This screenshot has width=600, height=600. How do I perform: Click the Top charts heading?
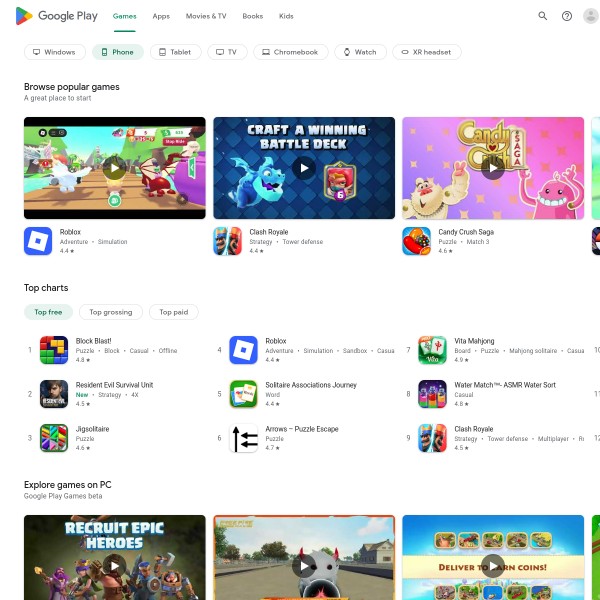tap(46, 288)
